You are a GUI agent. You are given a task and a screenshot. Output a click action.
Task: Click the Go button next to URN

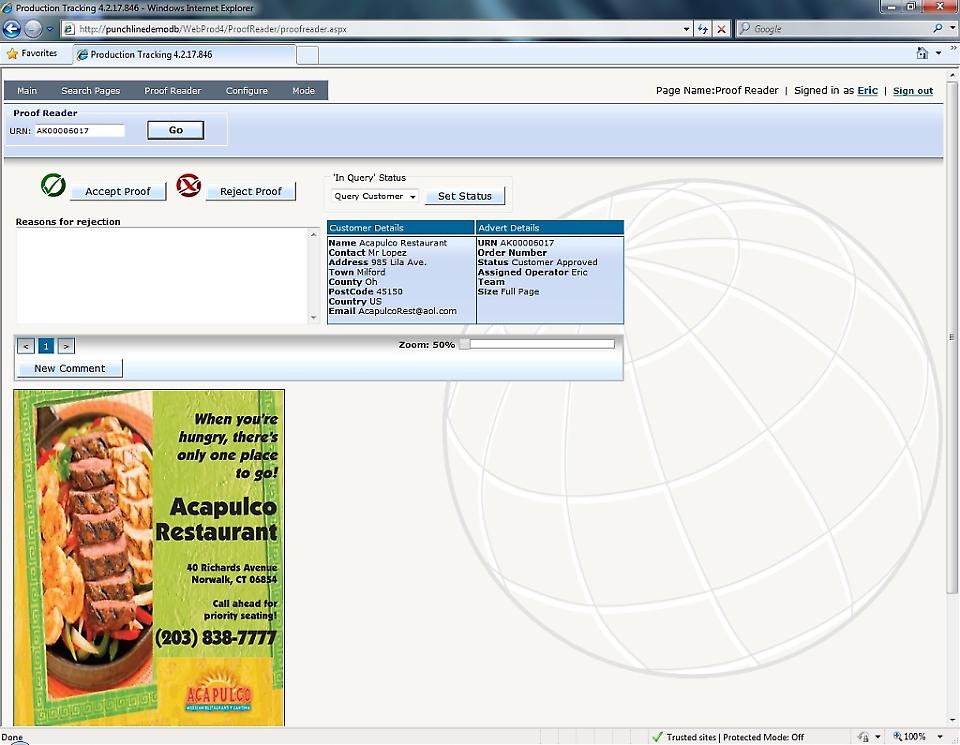pyautogui.click(x=176, y=130)
